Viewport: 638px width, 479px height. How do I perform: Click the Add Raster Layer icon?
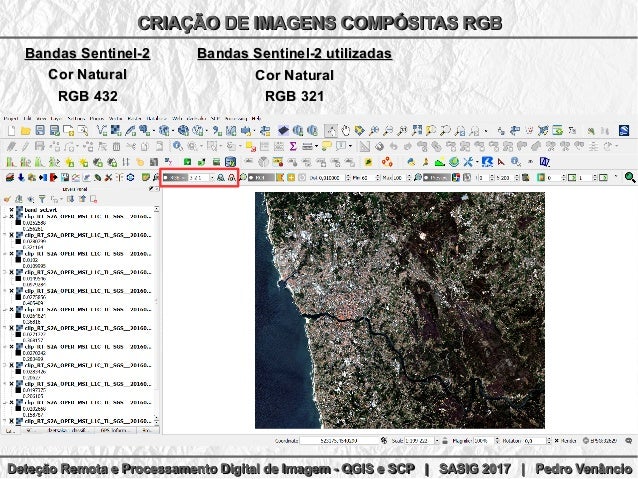(116, 130)
